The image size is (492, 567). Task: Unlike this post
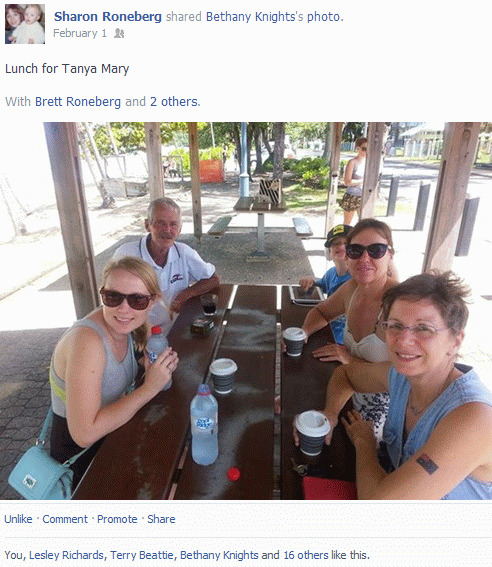coord(18,519)
